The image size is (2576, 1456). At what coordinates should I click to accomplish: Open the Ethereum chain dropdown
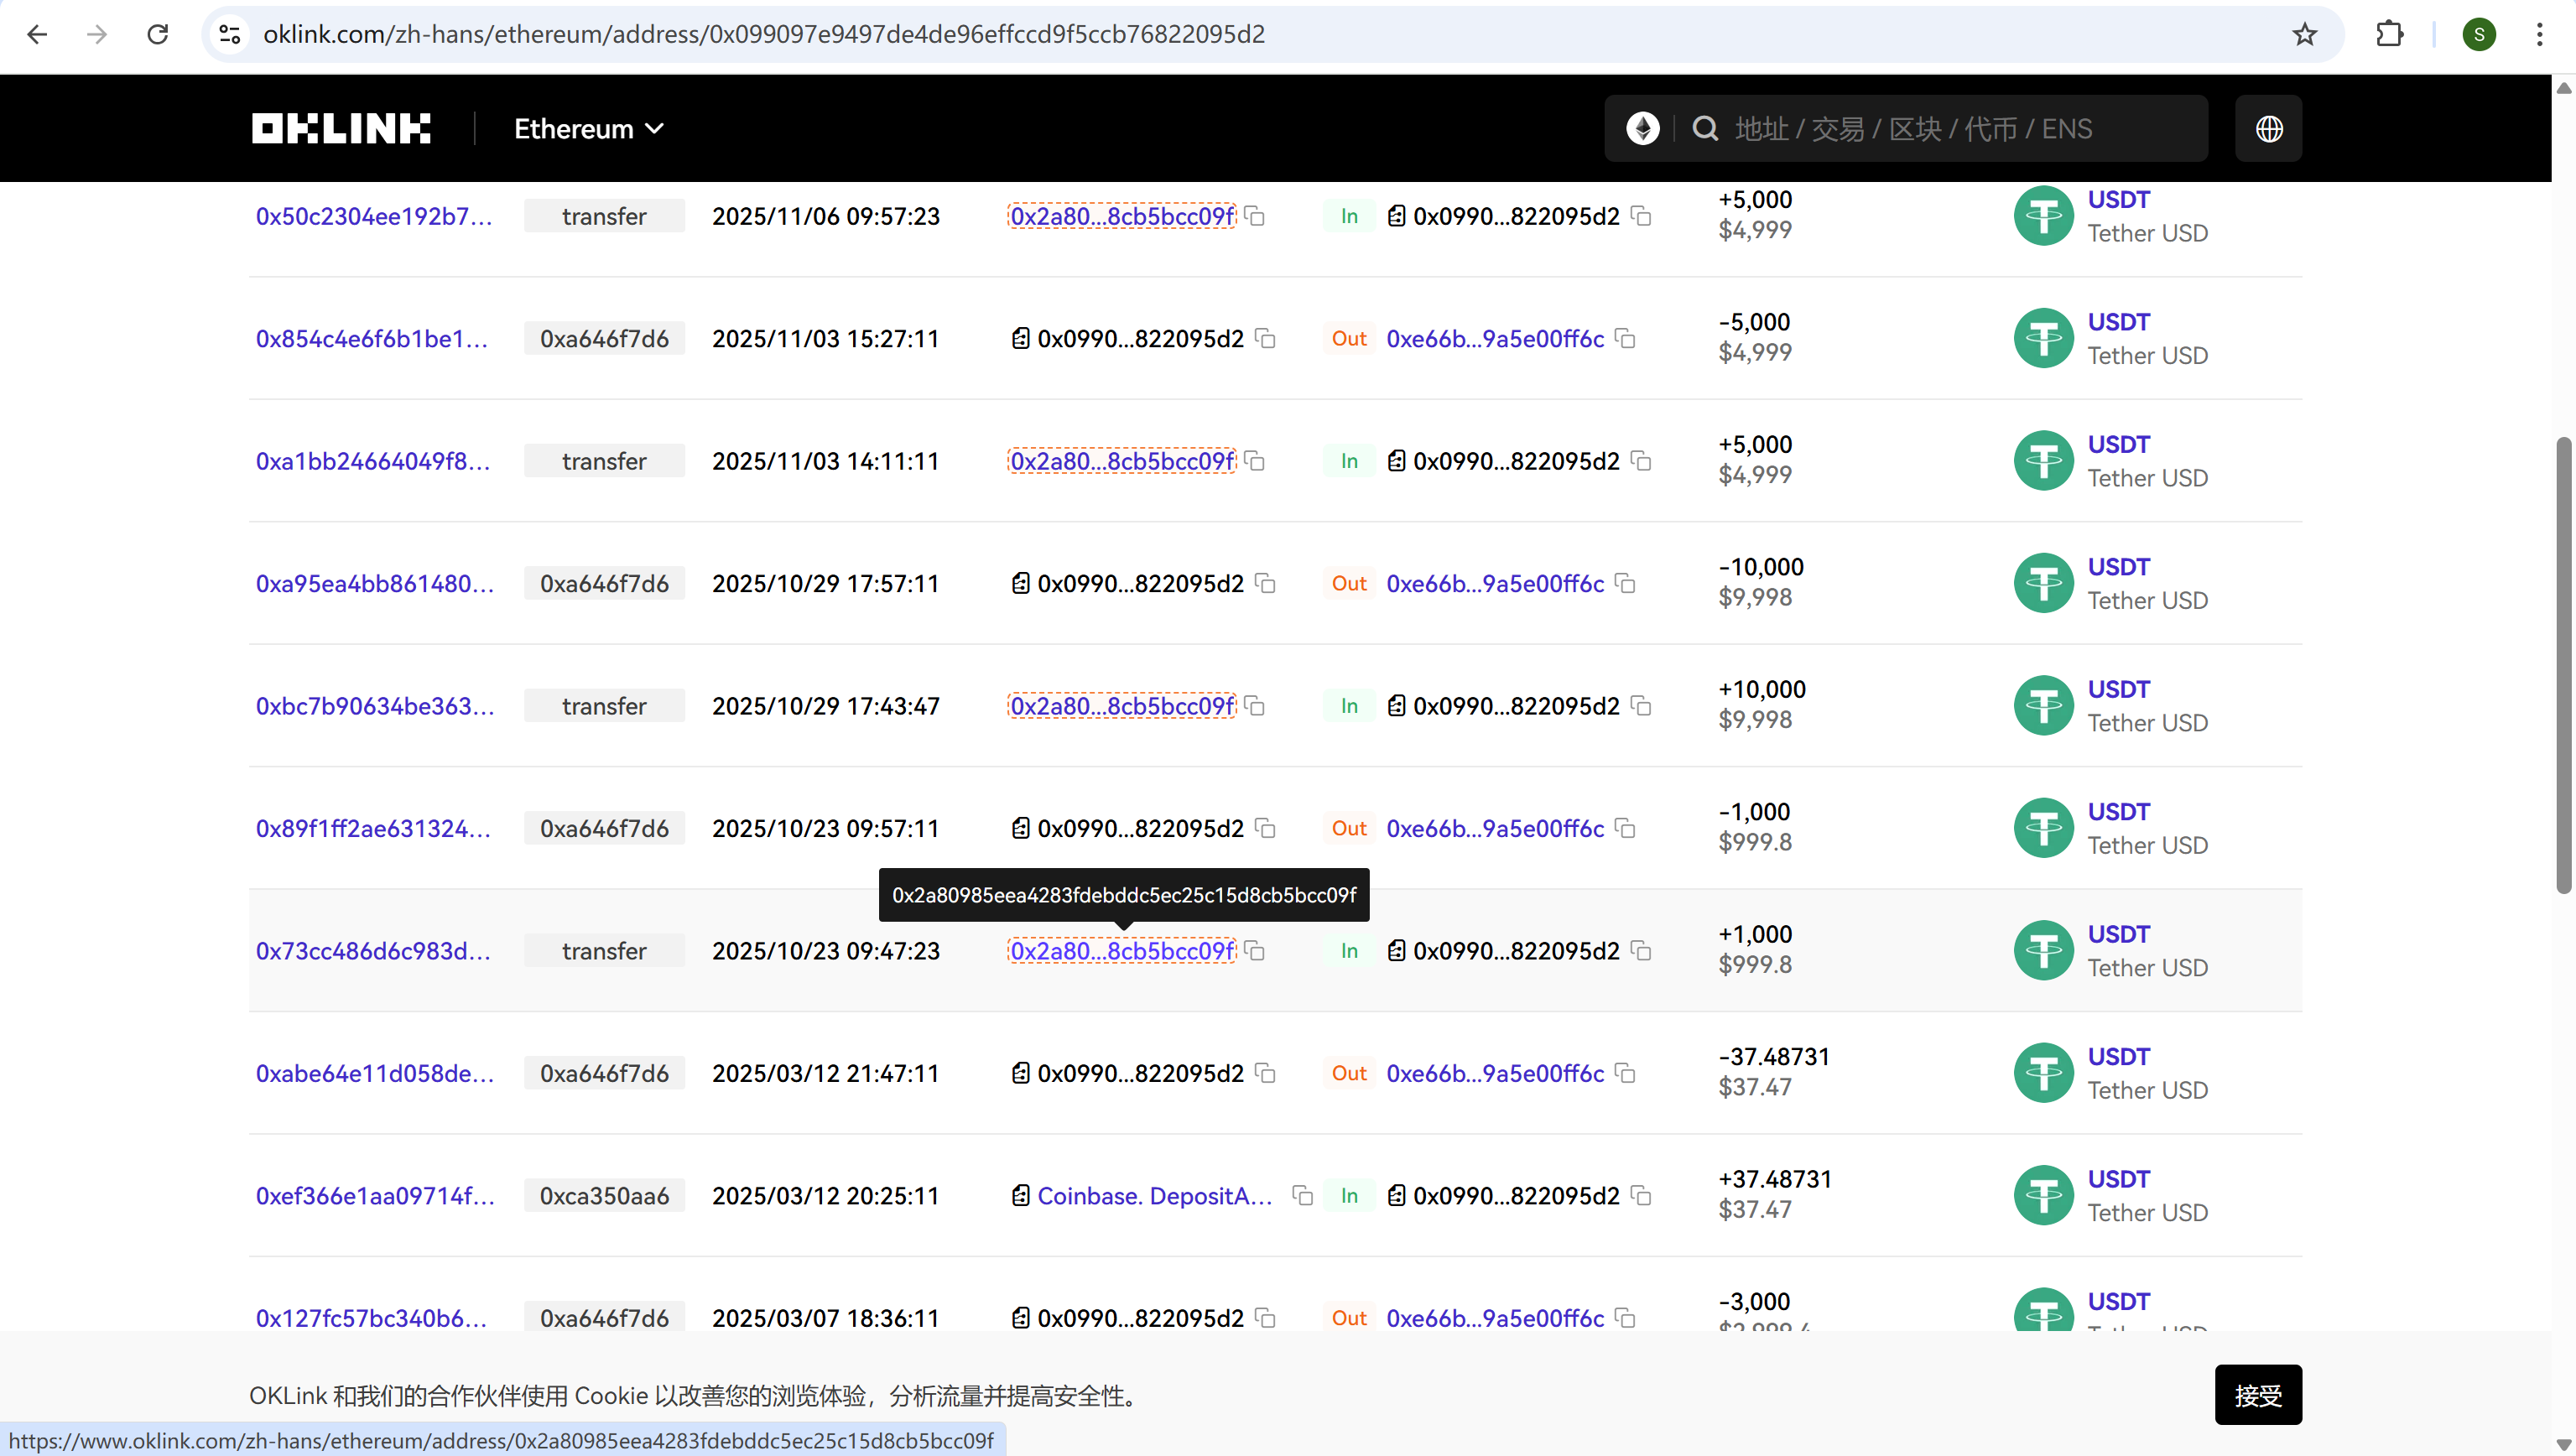click(x=588, y=129)
